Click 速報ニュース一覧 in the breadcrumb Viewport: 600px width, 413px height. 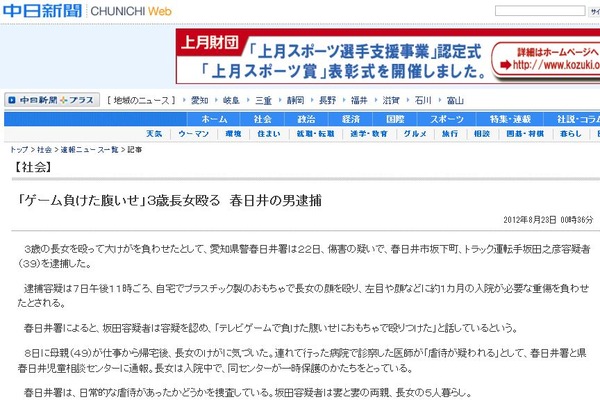pos(90,150)
